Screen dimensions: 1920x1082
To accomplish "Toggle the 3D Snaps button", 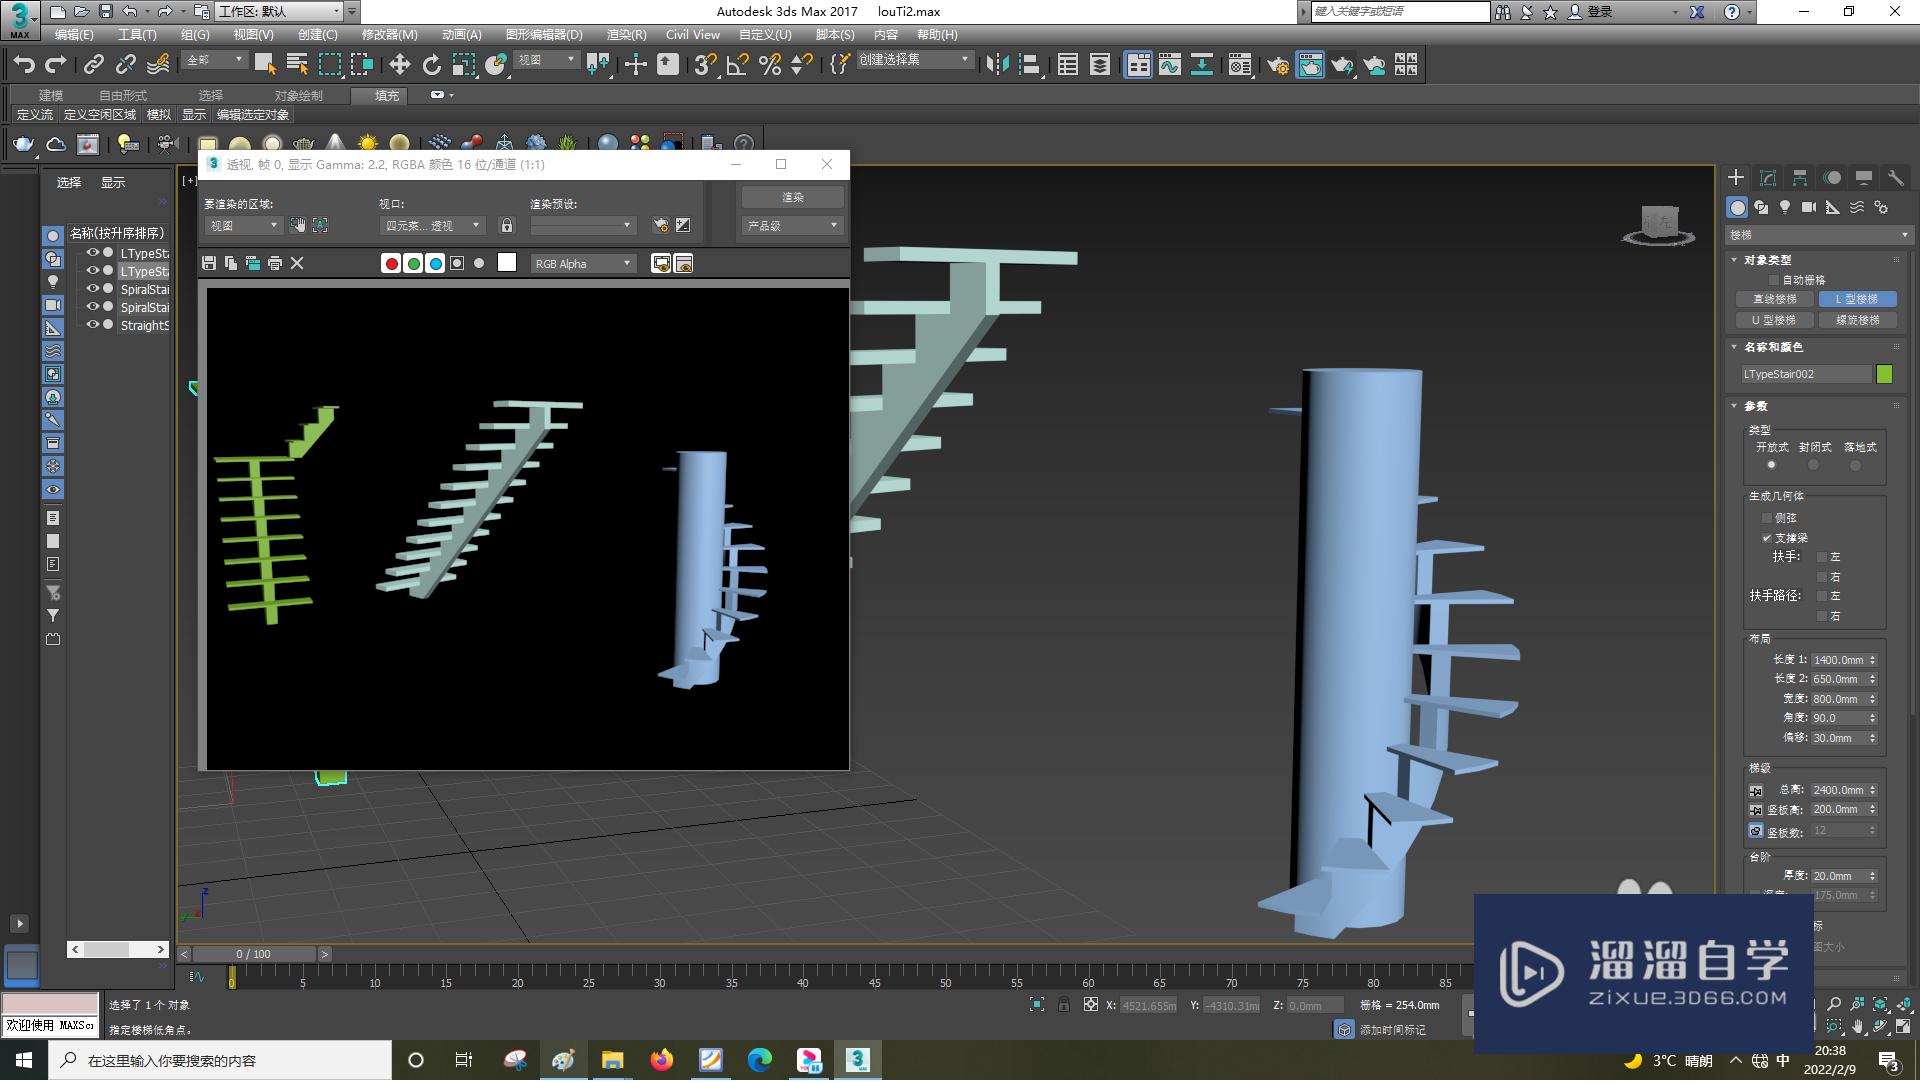I will [x=705, y=65].
